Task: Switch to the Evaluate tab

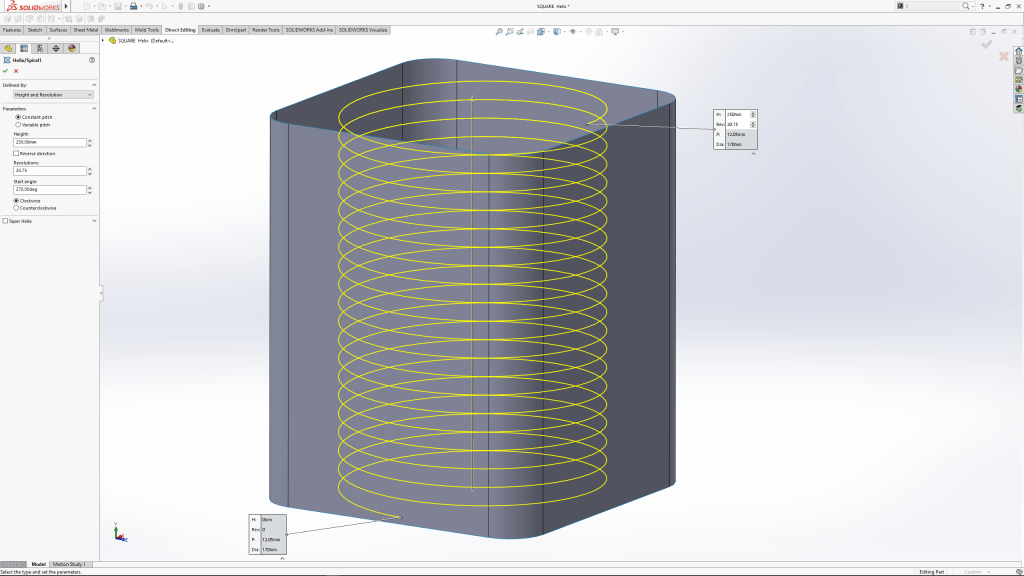Action: [x=210, y=30]
